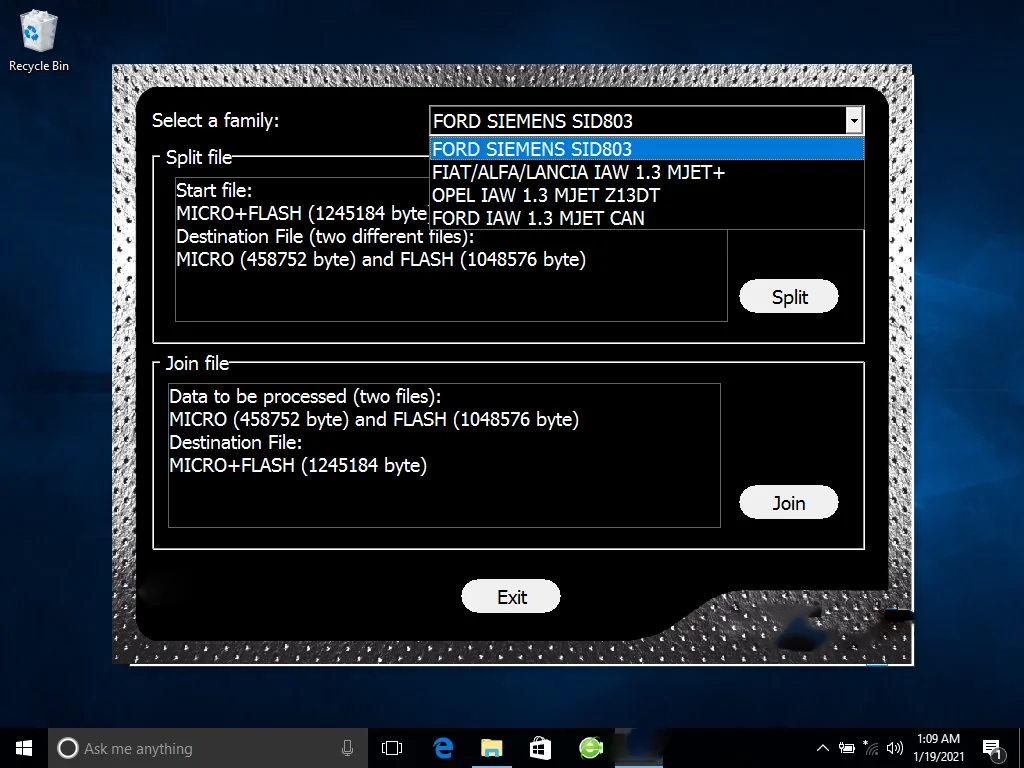This screenshot has width=1024, height=768.
Task: Click the 'Start file:' text line
Action: [214, 191]
